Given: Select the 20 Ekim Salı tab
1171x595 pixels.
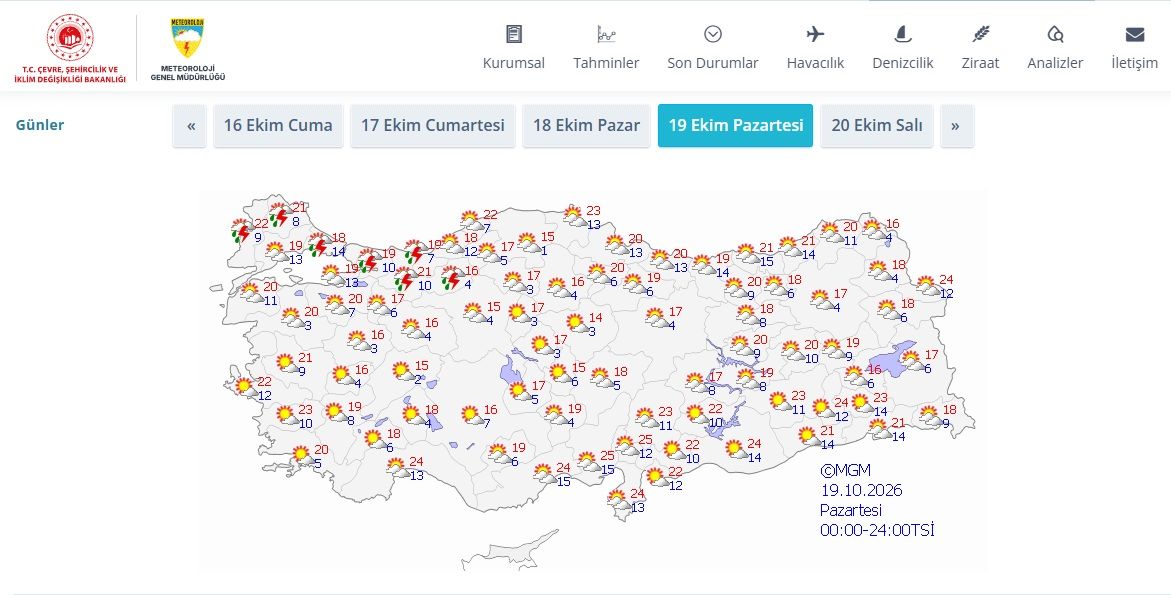Looking at the screenshot, I should tap(877, 125).
